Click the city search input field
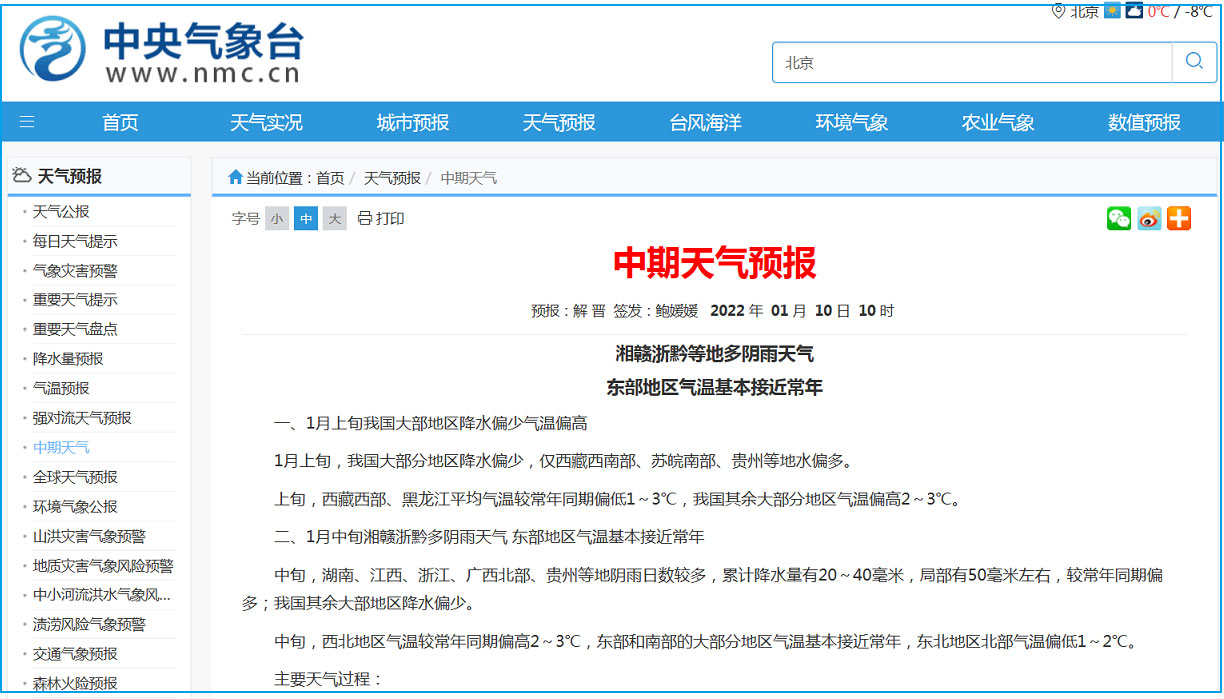The height and width of the screenshot is (699, 1224). click(x=970, y=62)
